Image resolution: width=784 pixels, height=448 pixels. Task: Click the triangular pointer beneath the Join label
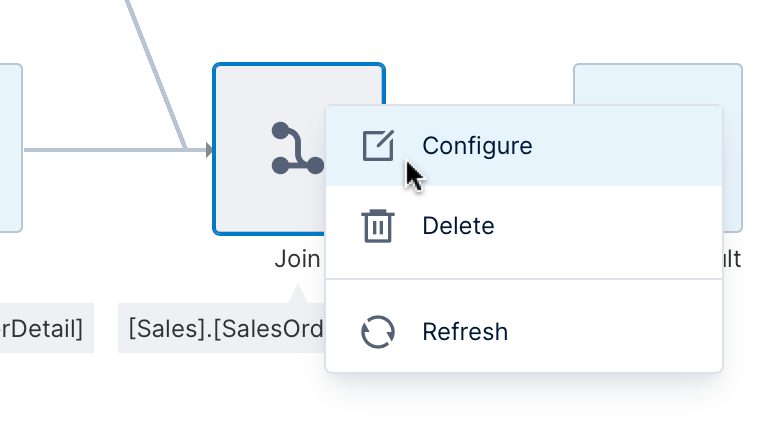point(298,294)
